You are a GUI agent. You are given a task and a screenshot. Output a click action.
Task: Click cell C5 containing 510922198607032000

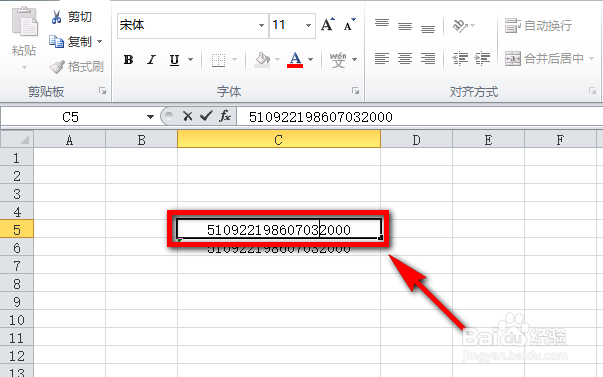[279, 230]
